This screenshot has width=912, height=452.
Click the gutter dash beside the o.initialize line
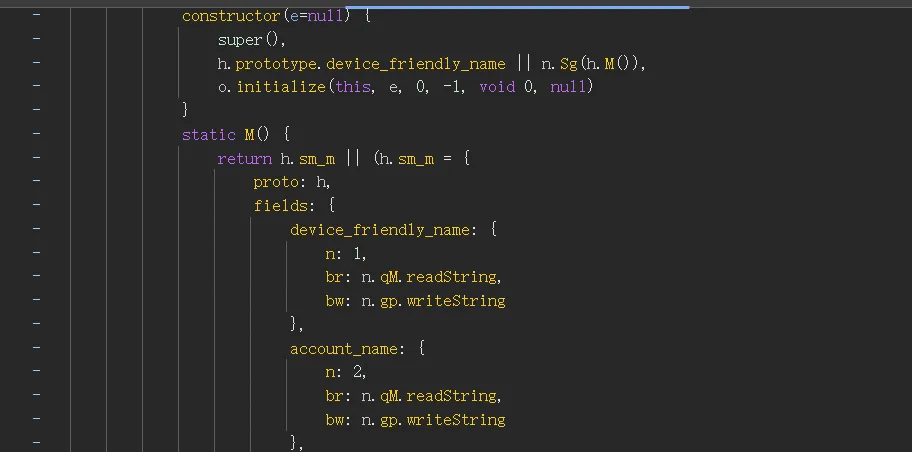[x=36, y=87]
